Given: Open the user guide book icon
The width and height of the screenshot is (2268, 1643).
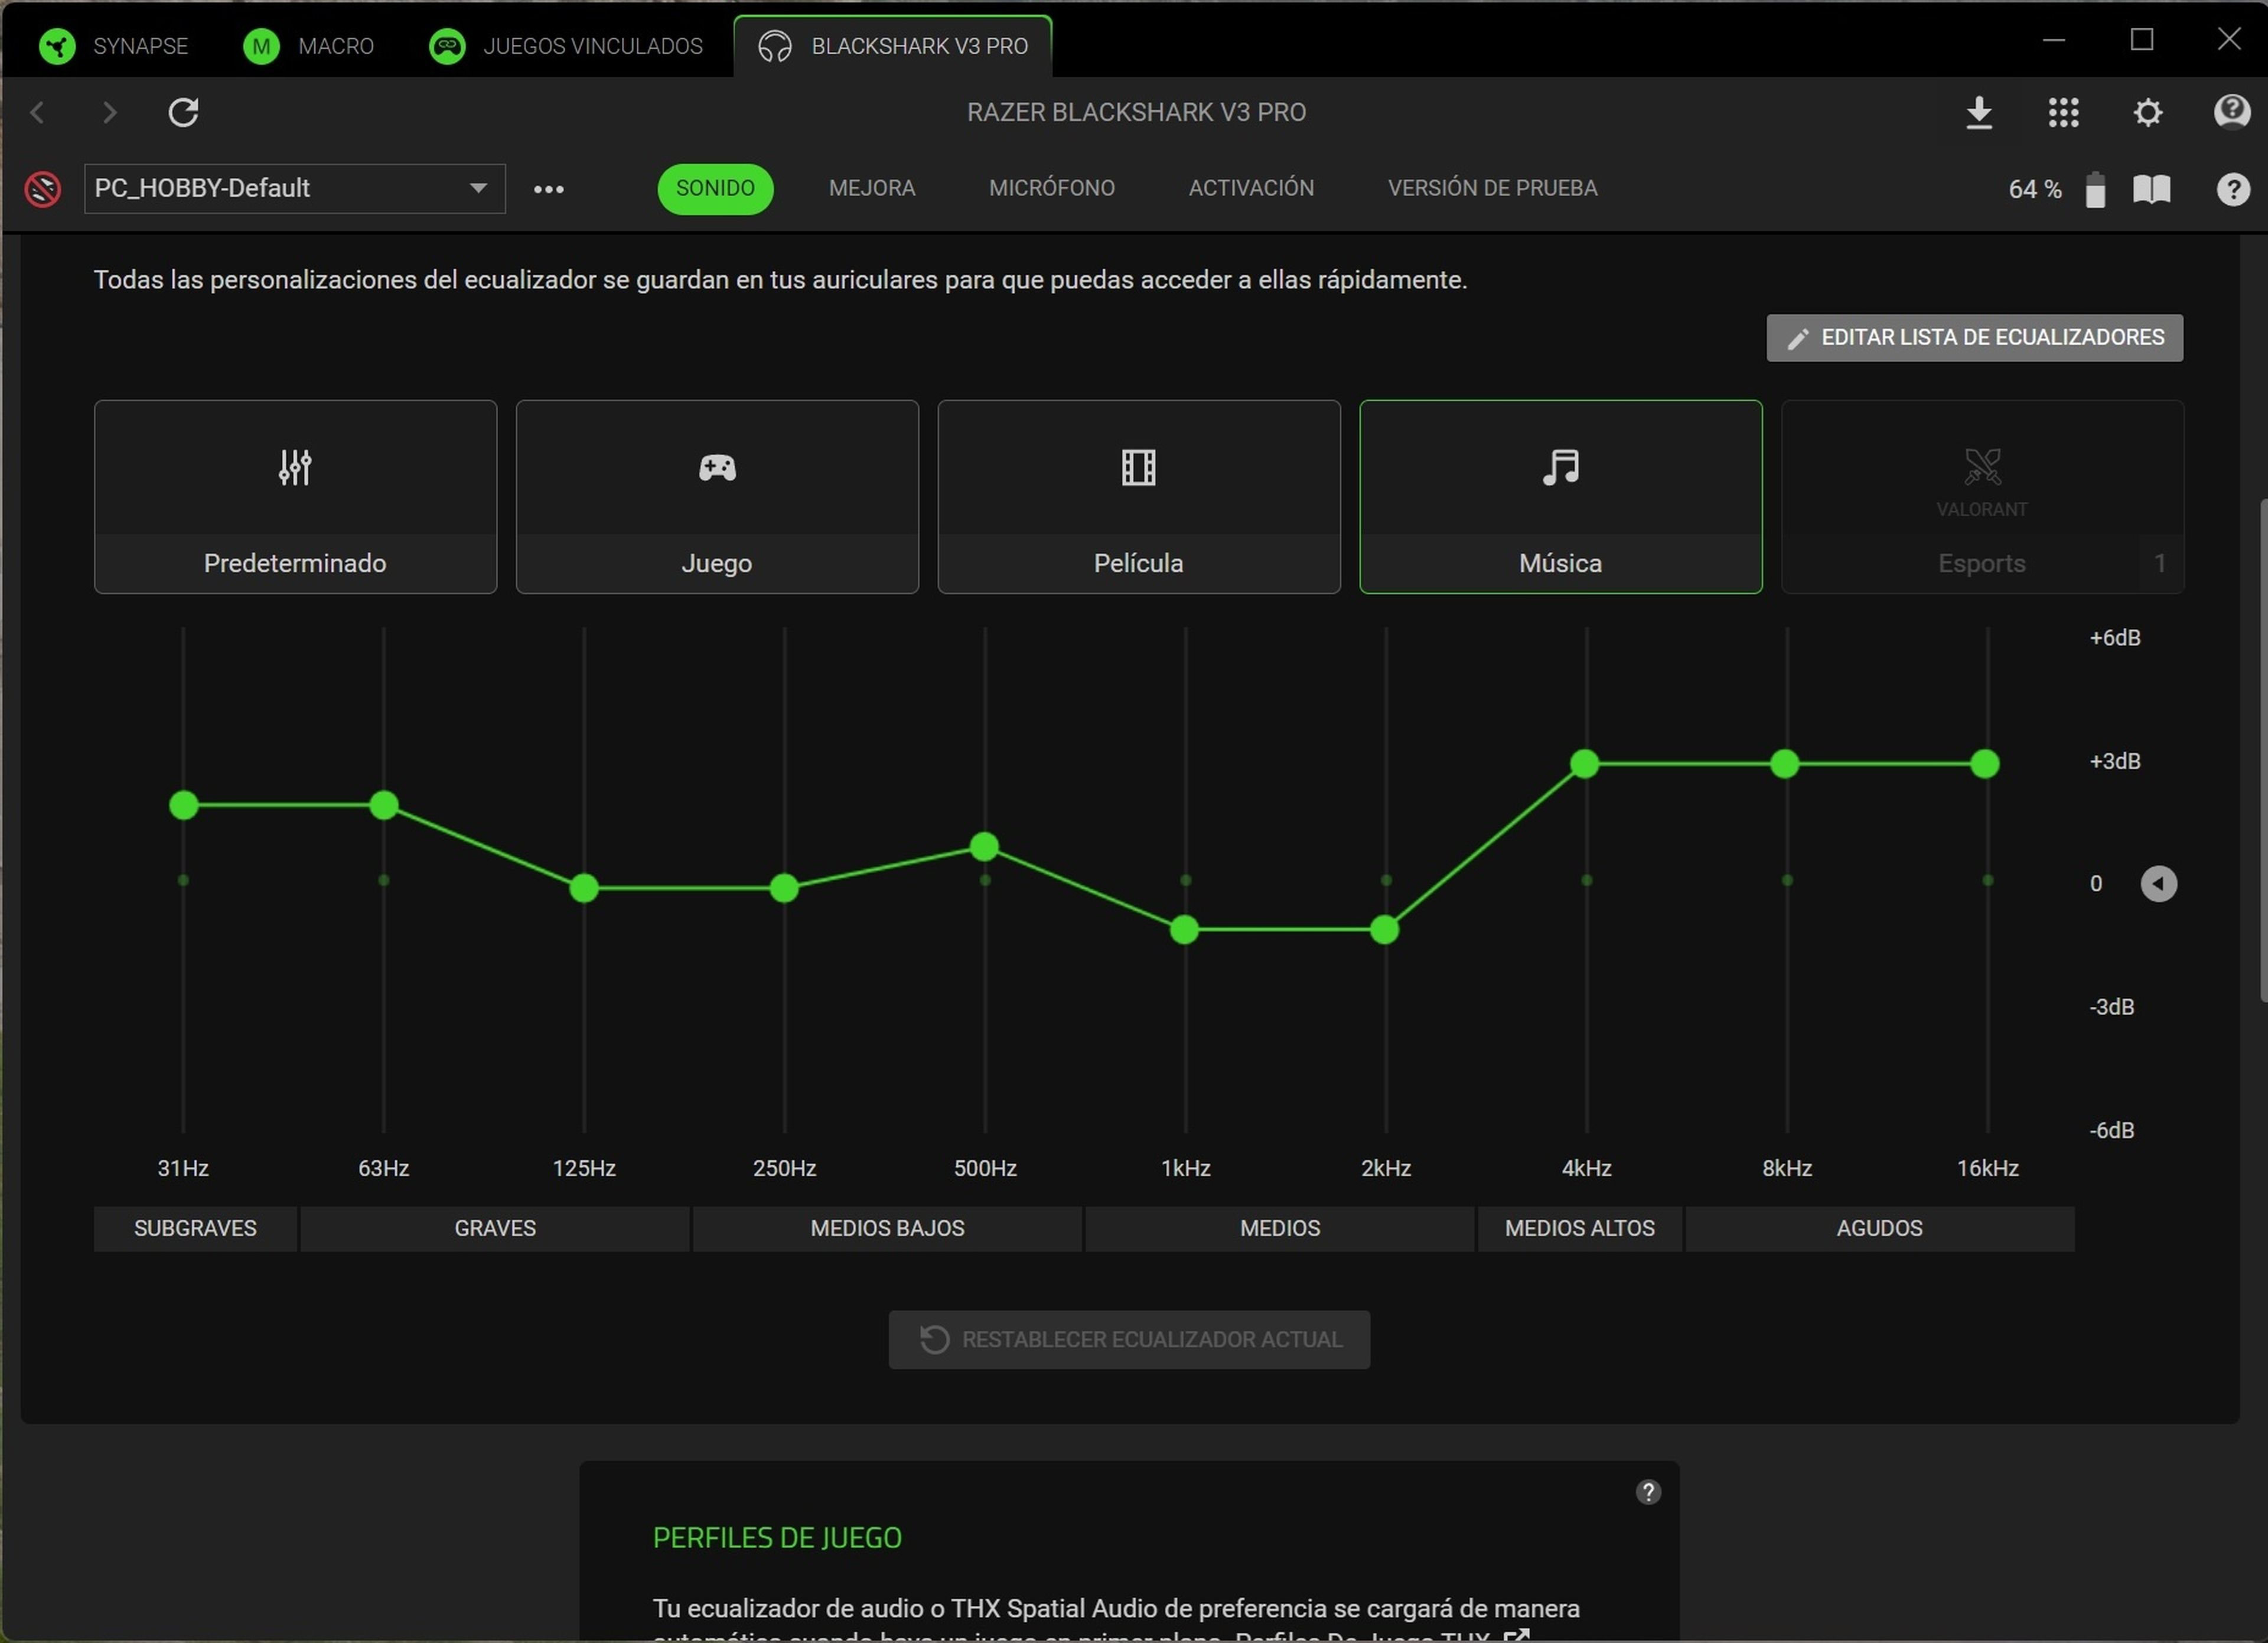Looking at the screenshot, I should pos(2152,189).
